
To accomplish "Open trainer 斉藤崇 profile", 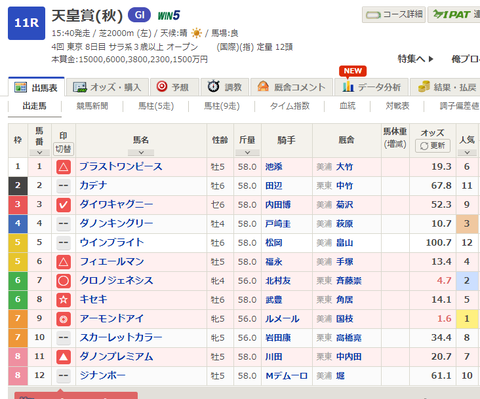I will [x=349, y=281].
